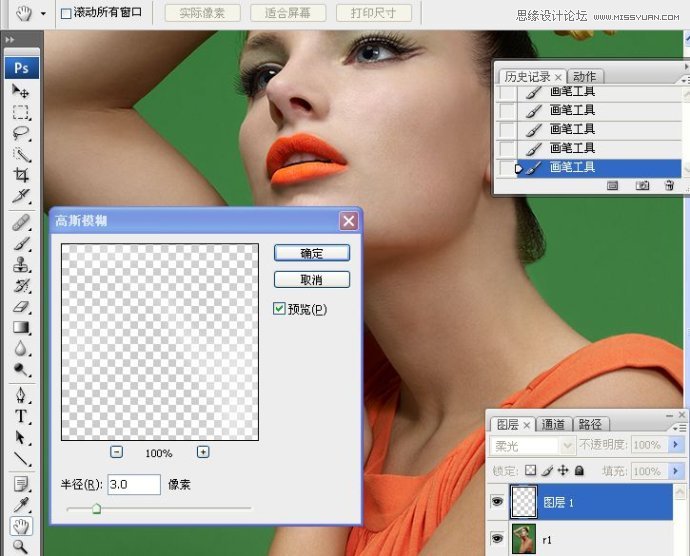Toggle the 预览(P) checkbox
This screenshot has height=556, width=690.
pos(279,309)
